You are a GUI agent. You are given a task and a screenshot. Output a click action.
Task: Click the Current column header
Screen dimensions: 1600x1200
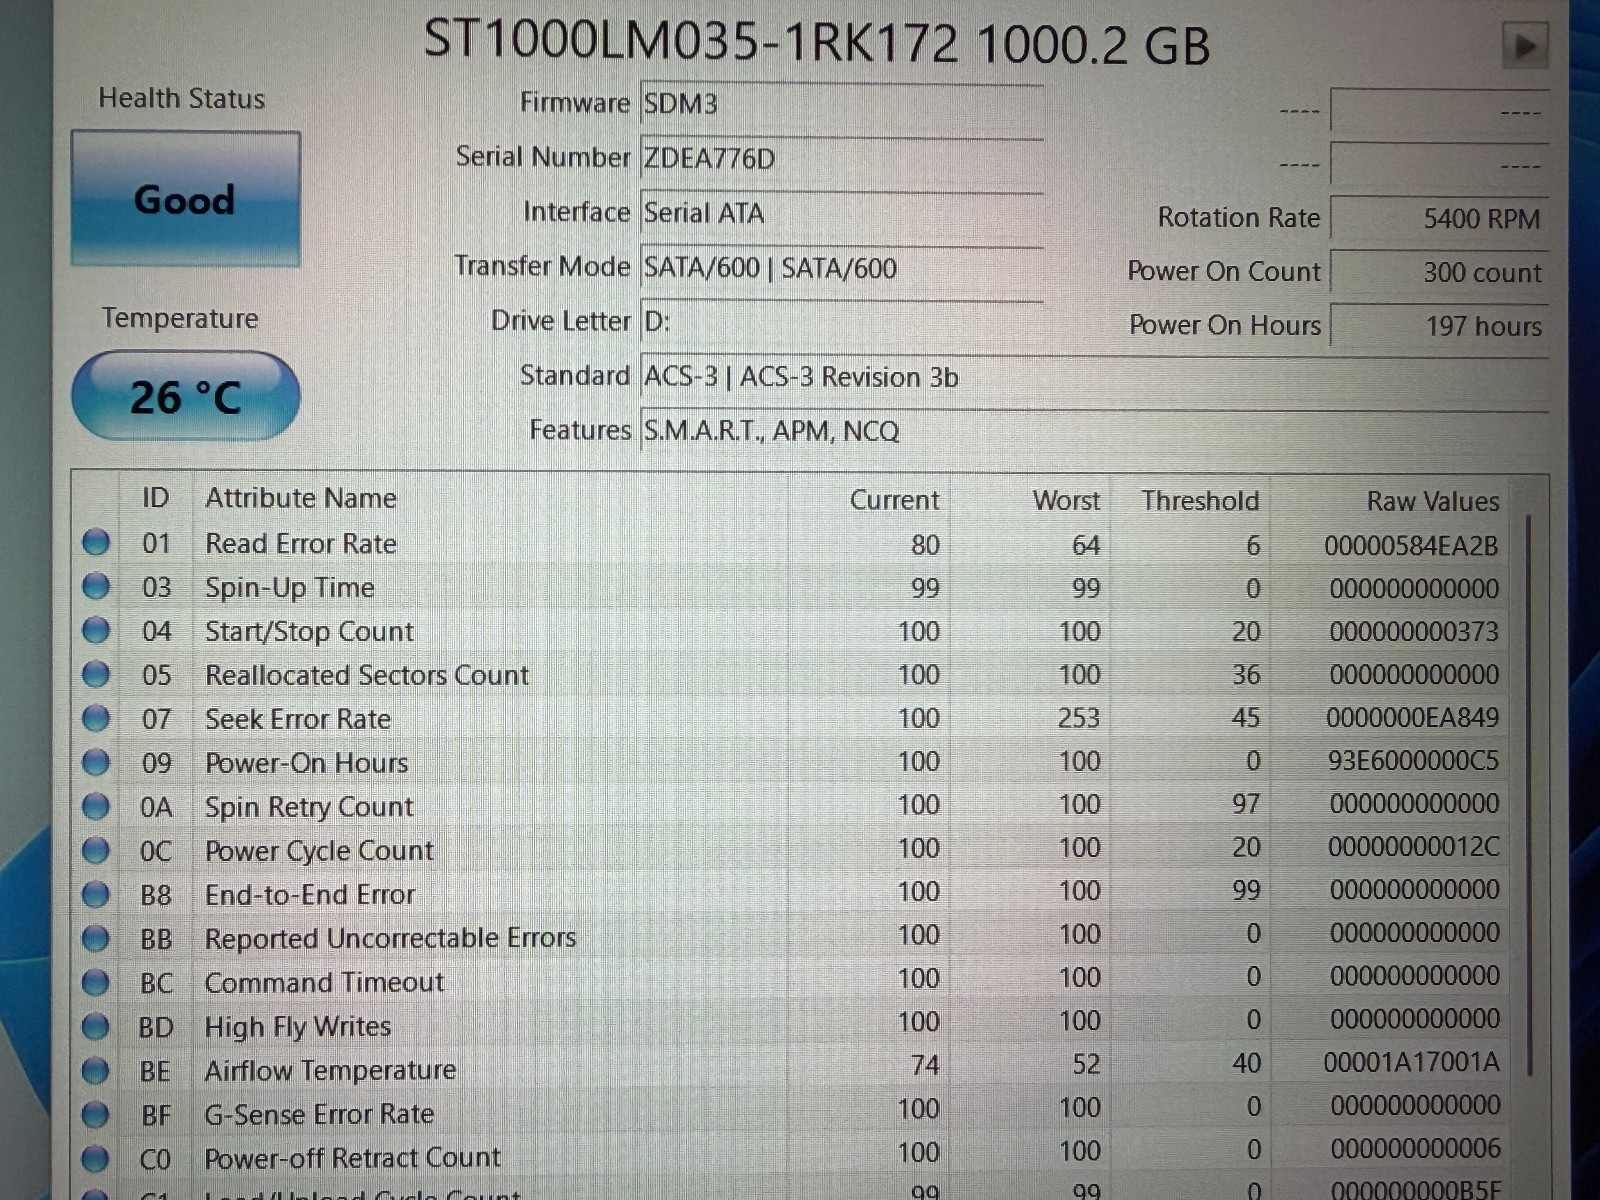pos(895,500)
